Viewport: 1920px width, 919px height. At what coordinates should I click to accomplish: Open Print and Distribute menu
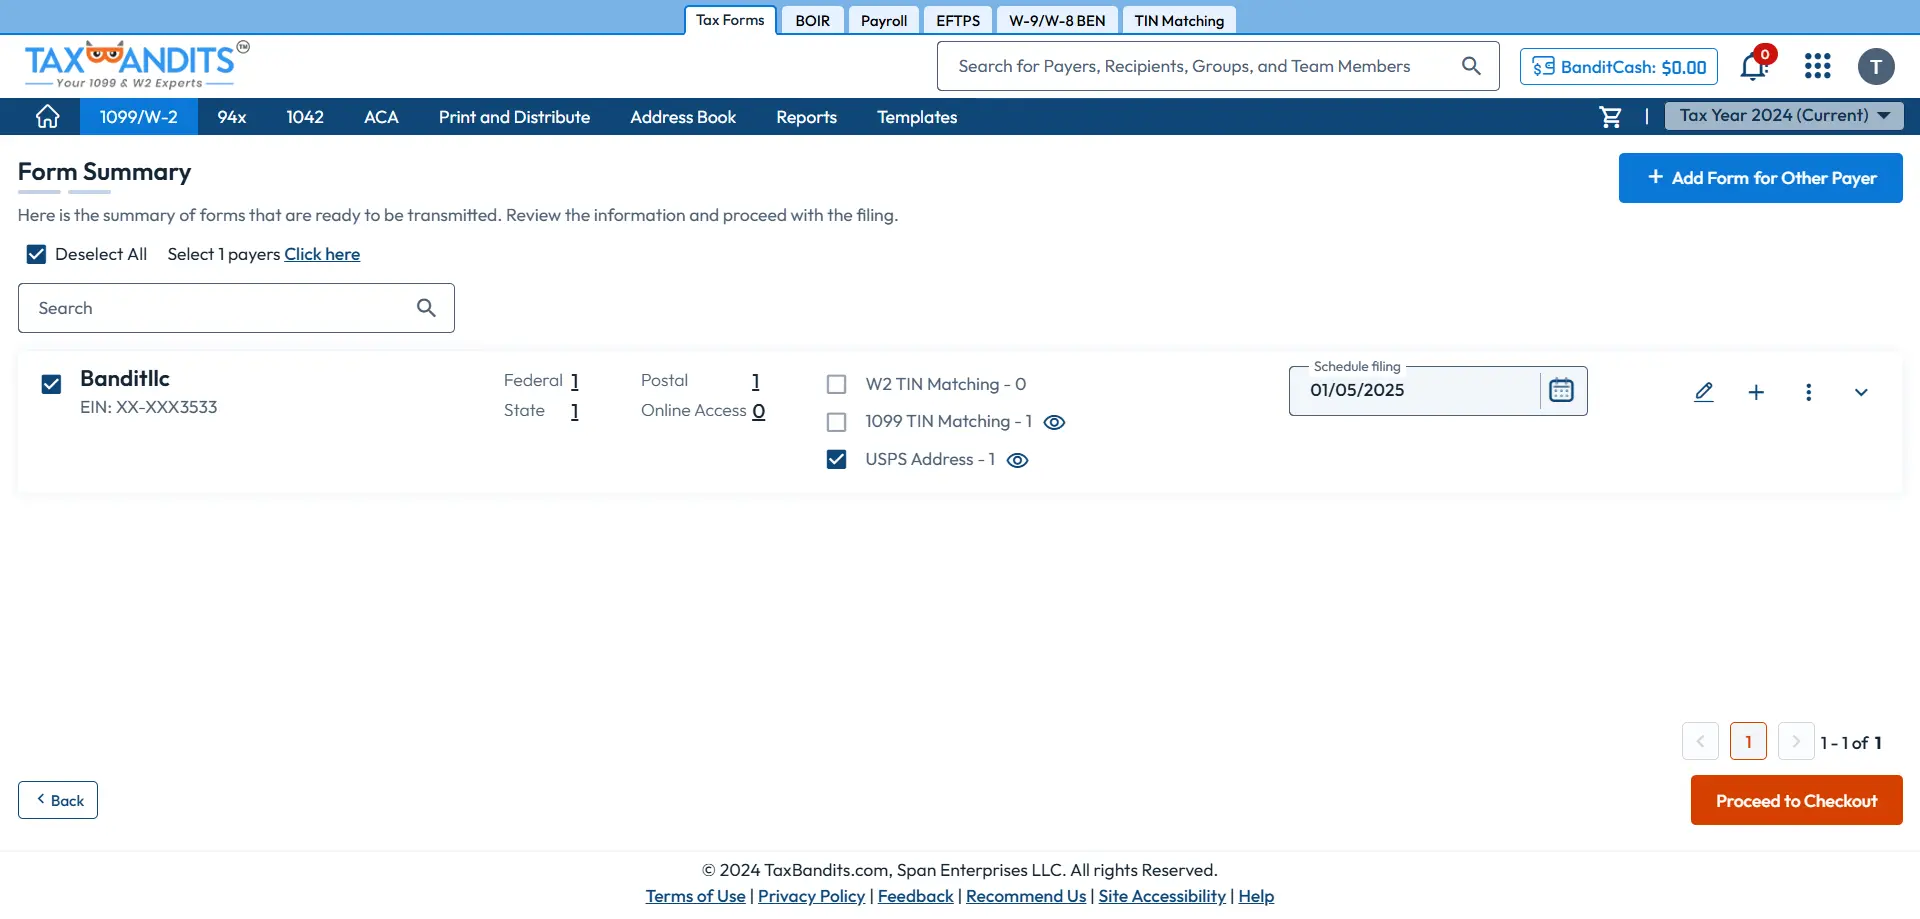(x=514, y=117)
